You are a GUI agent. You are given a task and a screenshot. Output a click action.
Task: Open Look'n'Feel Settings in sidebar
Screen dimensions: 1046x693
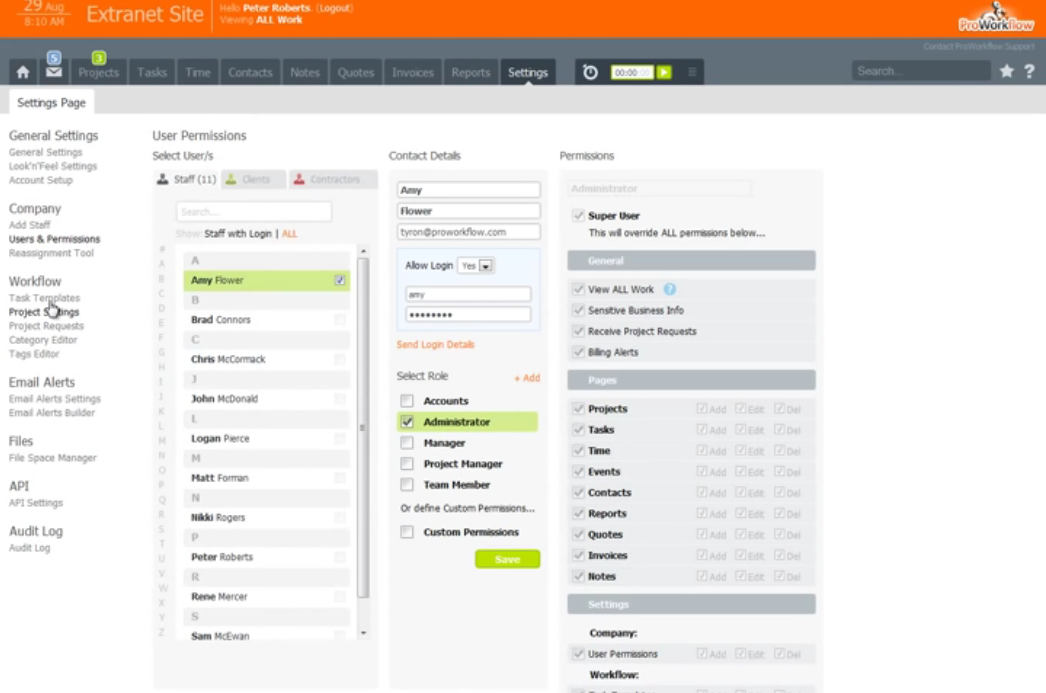coord(53,166)
